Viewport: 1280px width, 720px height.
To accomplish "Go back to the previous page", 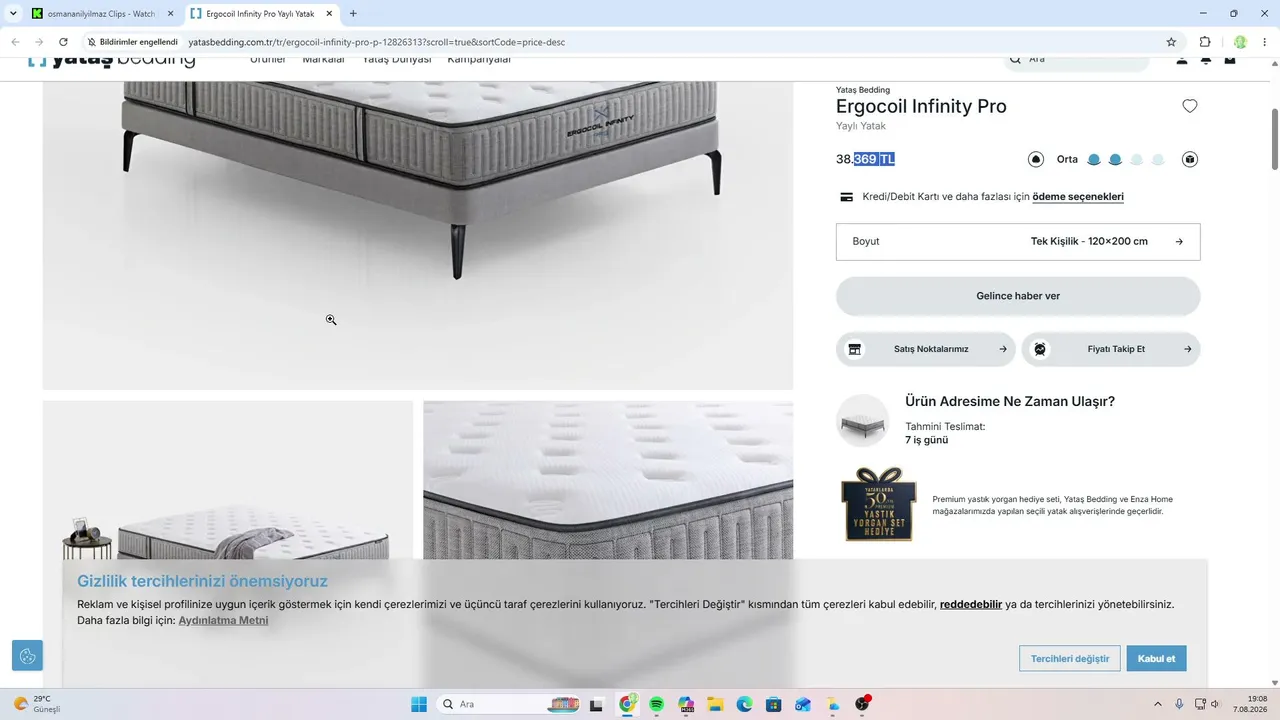I will click(15, 42).
